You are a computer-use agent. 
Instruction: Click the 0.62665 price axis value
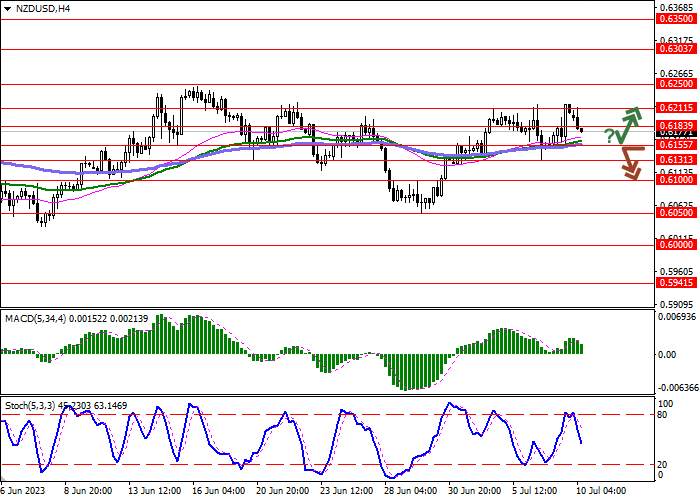tap(678, 74)
